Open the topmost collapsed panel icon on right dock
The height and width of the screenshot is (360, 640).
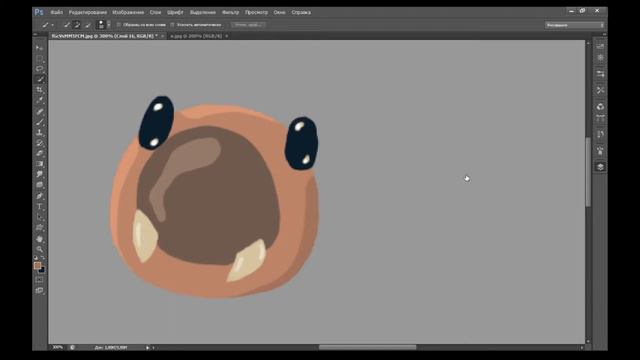(x=600, y=46)
